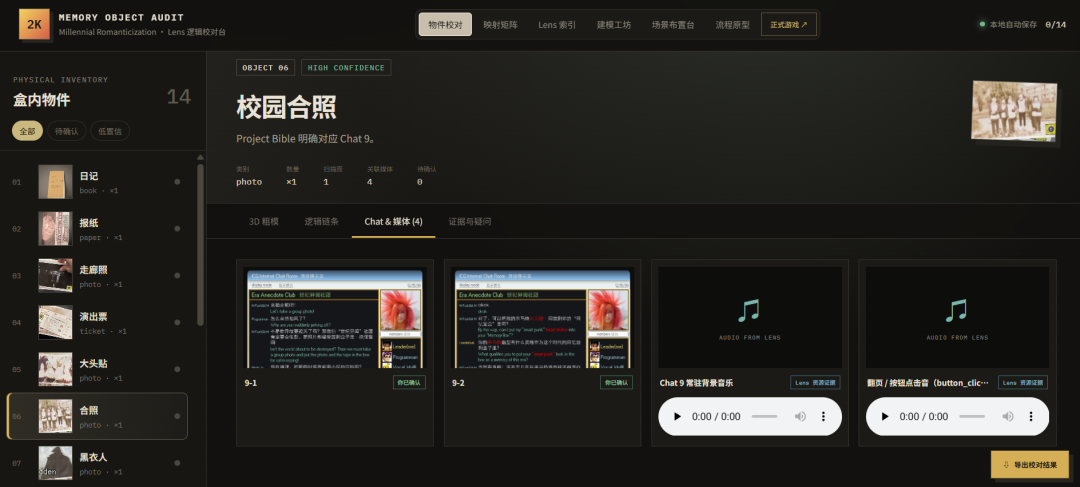Adjust volume slider of Chat 9 music player
The image size is (1080, 487).
[x=765, y=417]
